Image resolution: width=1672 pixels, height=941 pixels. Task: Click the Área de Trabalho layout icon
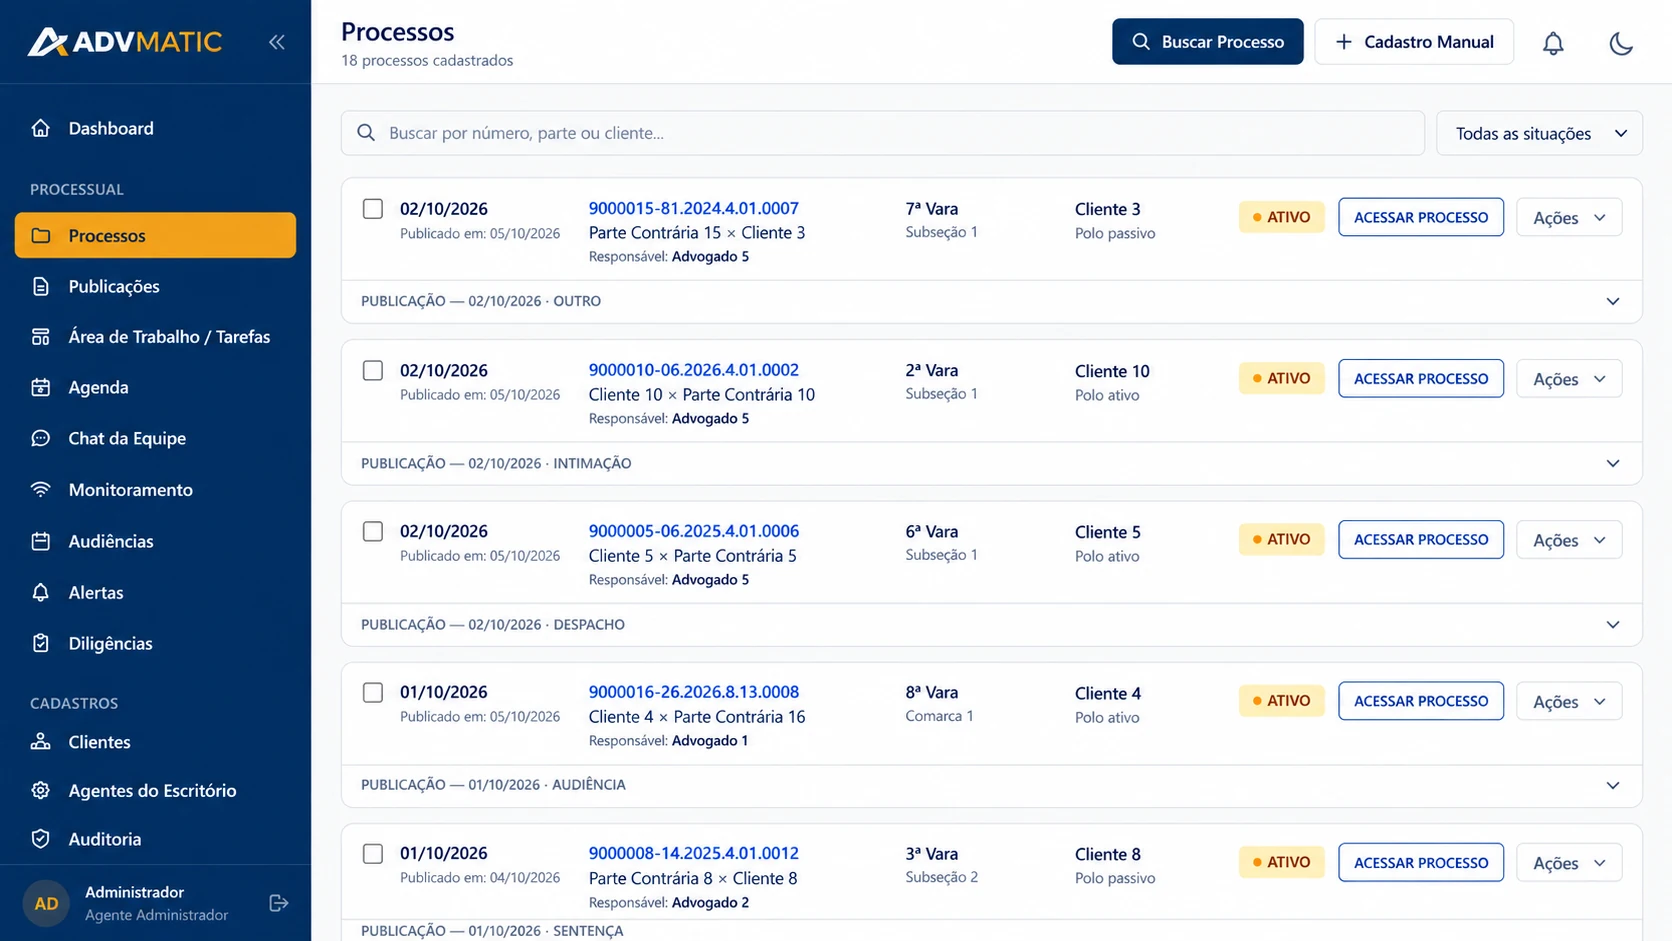pos(41,337)
